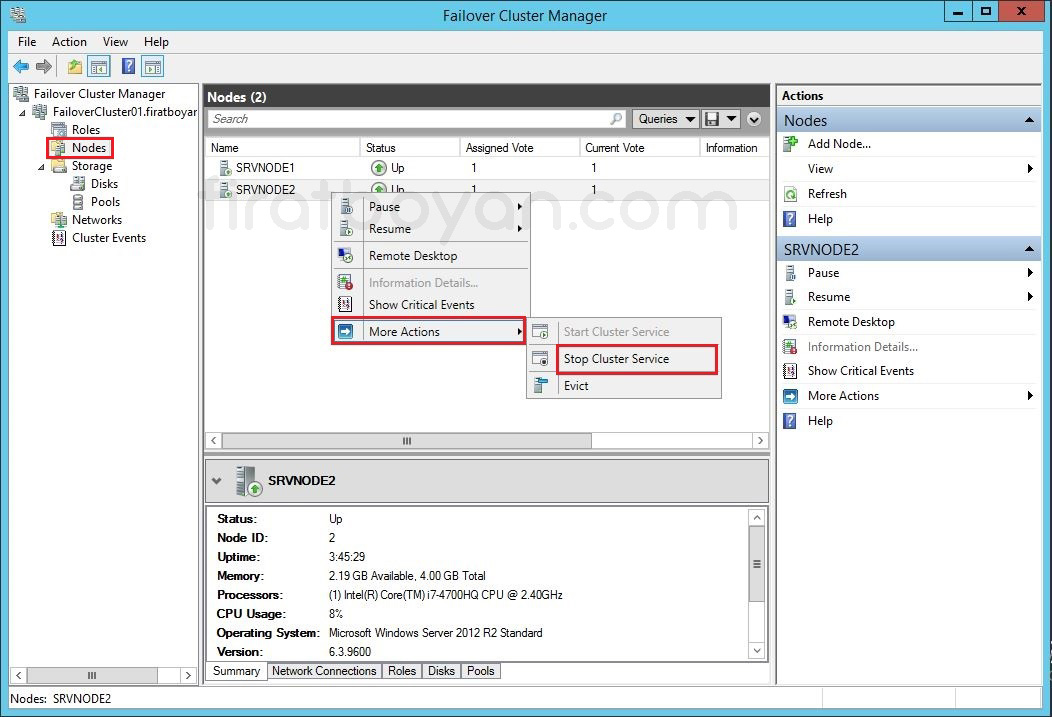Image resolution: width=1052 pixels, height=717 pixels.
Task: Click Refresh in the Actions pane
Action: tap(827, 194)
